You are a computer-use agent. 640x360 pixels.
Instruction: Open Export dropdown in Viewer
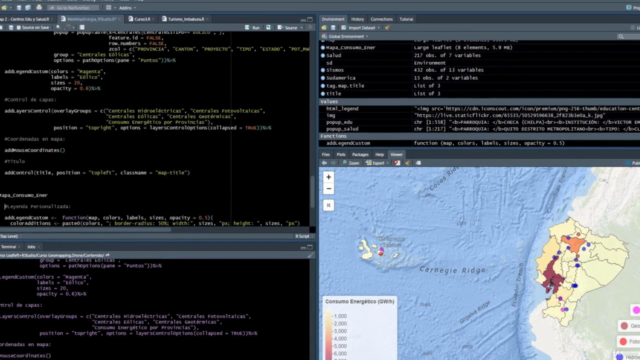[x=377, y=163]
